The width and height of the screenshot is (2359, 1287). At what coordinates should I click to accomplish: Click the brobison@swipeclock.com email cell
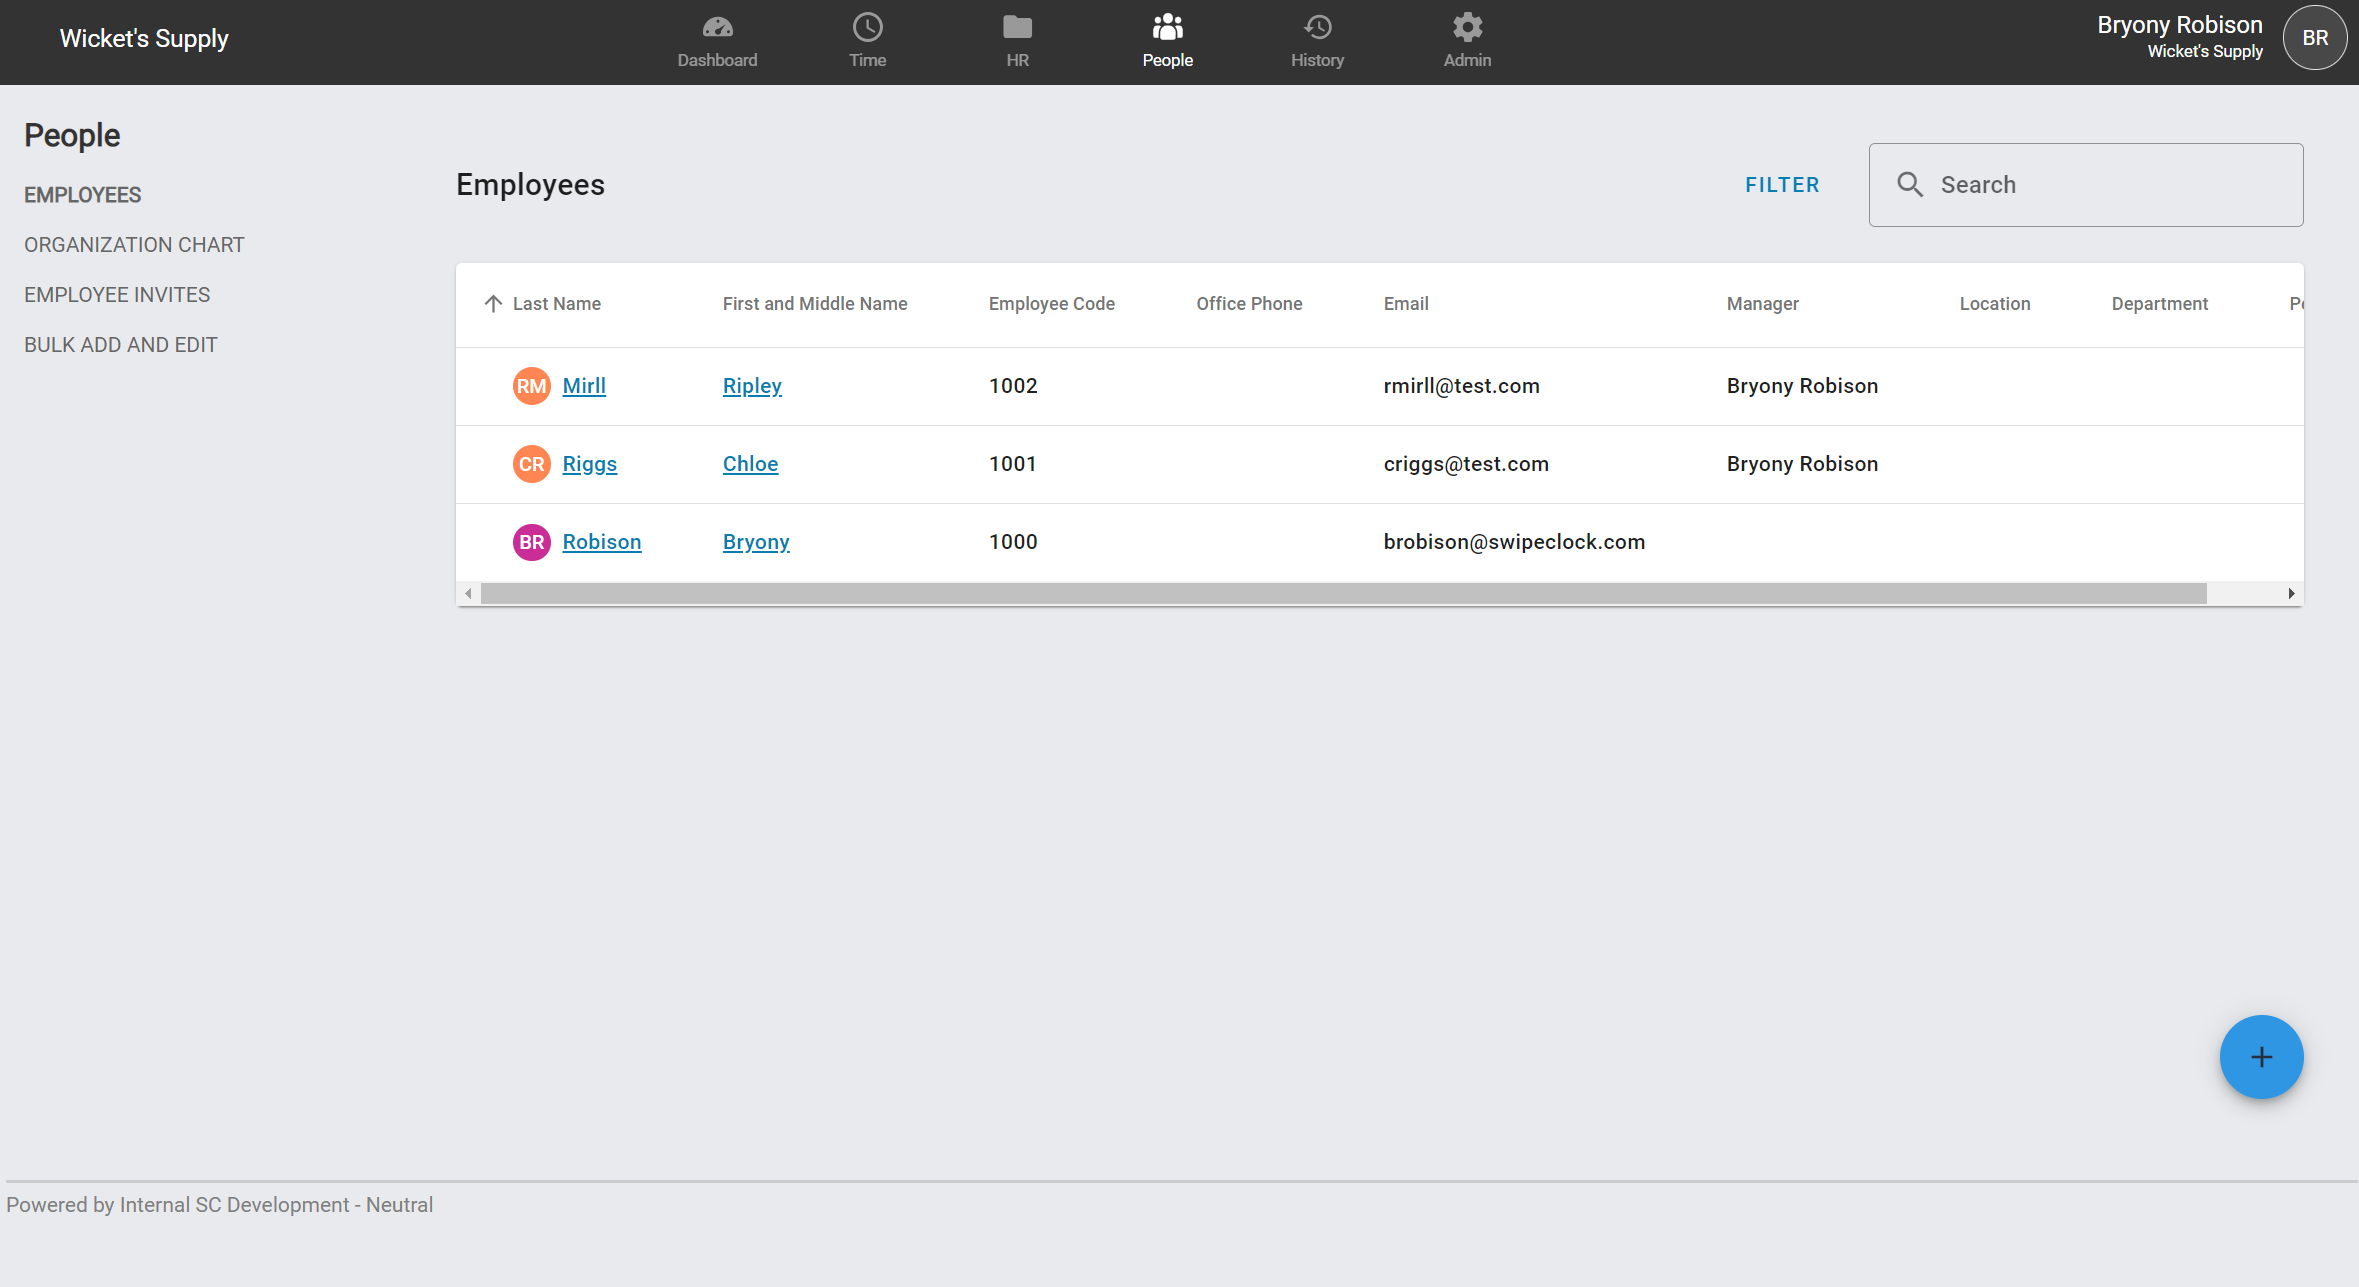[x=1514, y=542]
